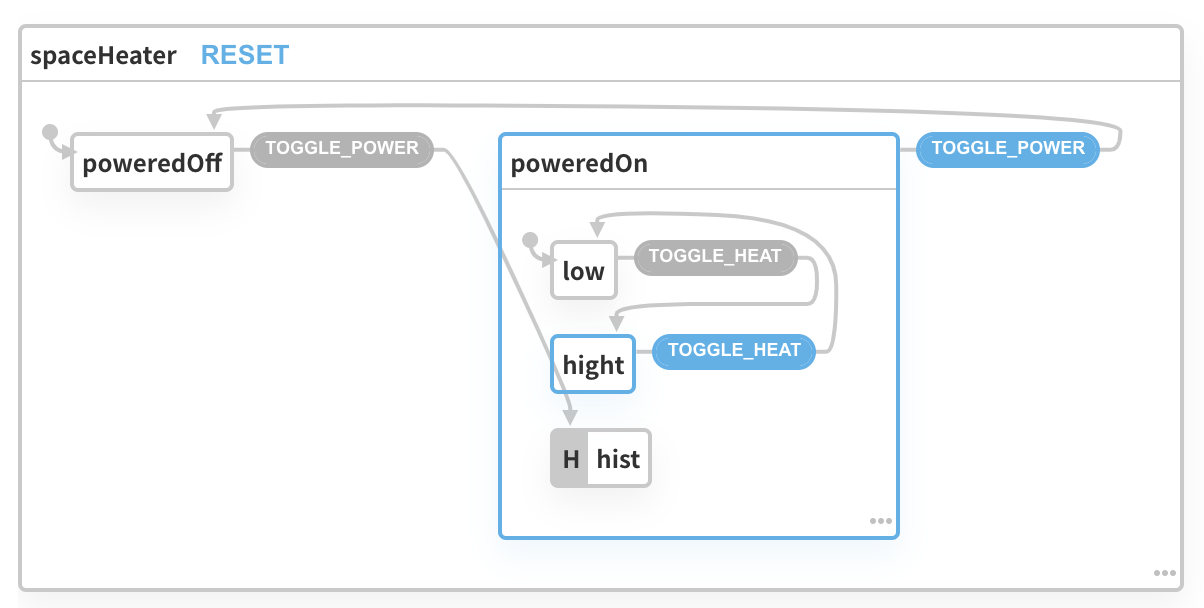The image size is (1204, 608).
Task: Open the spaceHeater ellipsis at bottom right
Action: (1164, 573)
